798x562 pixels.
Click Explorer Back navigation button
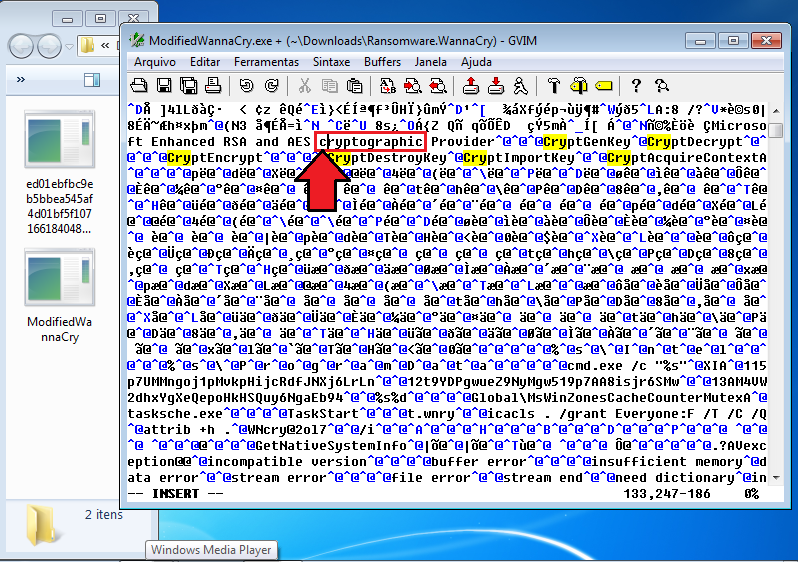tap(21, 47)
